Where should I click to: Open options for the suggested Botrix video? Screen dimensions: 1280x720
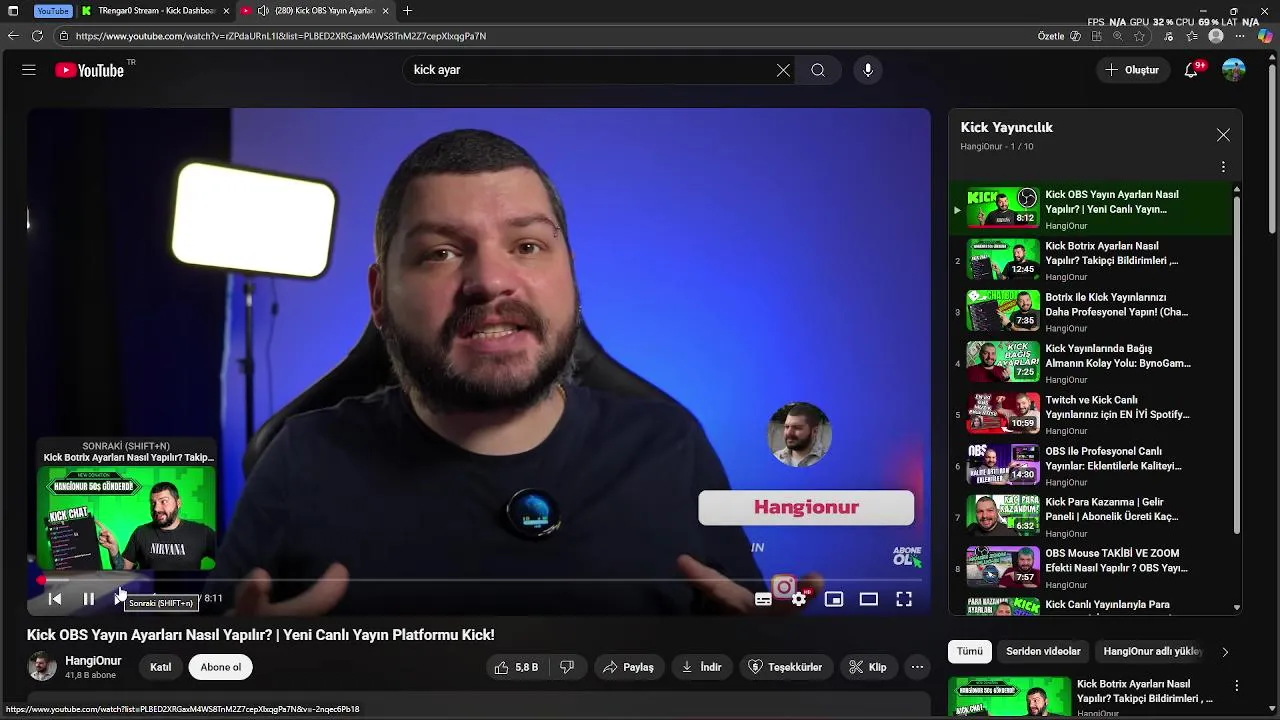pyautogui.click(x=1237, y=686)
